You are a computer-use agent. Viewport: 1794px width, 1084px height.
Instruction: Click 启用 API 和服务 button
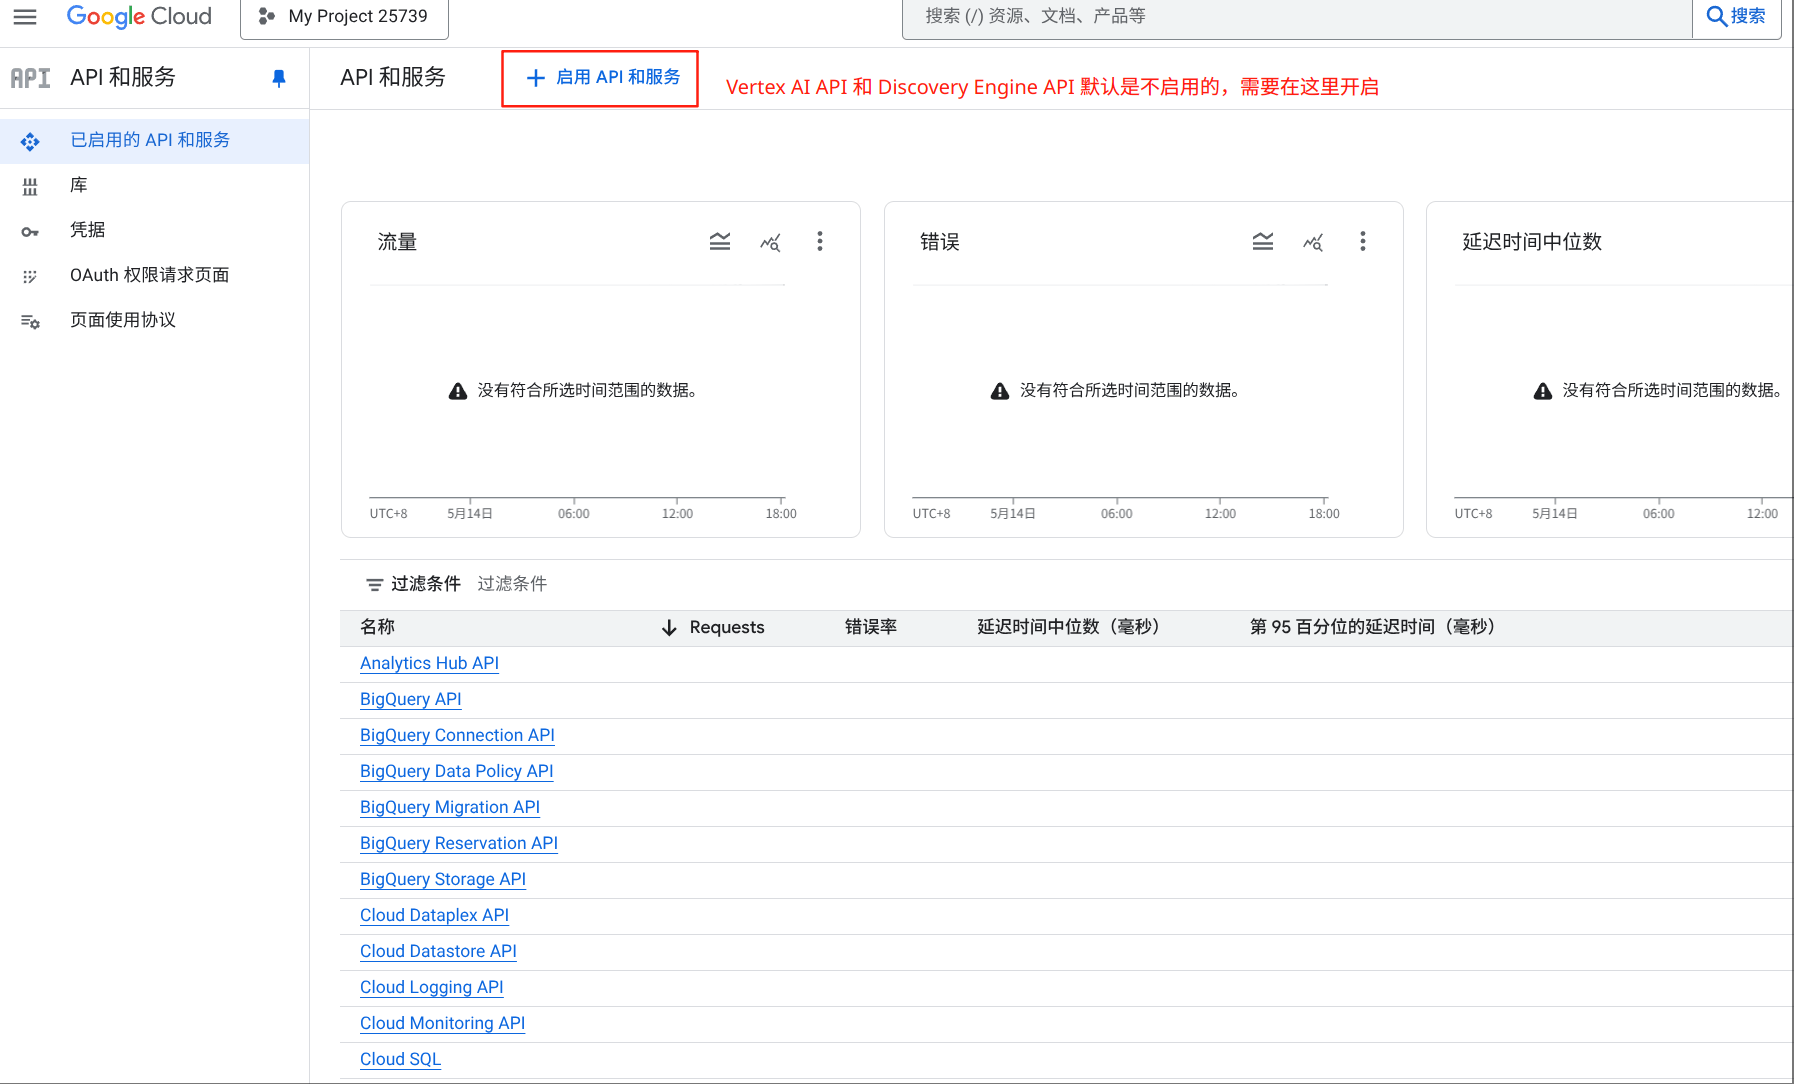pos(600,78)
